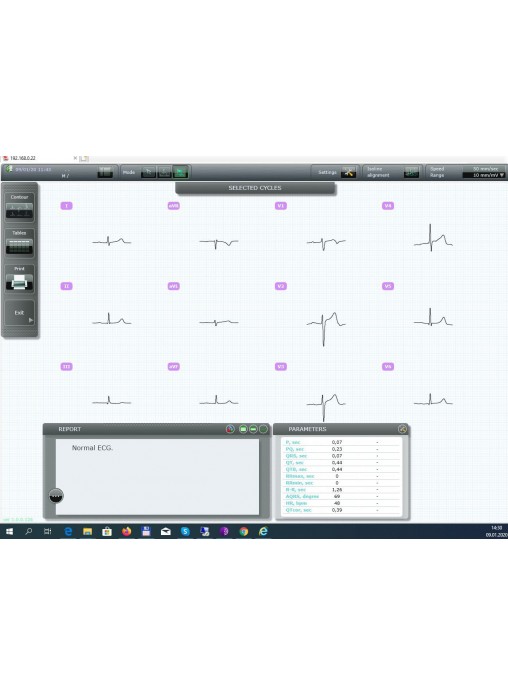This screenshot has width=508, height=696.
Task: Select the lead II label
Action: point(66,286)
